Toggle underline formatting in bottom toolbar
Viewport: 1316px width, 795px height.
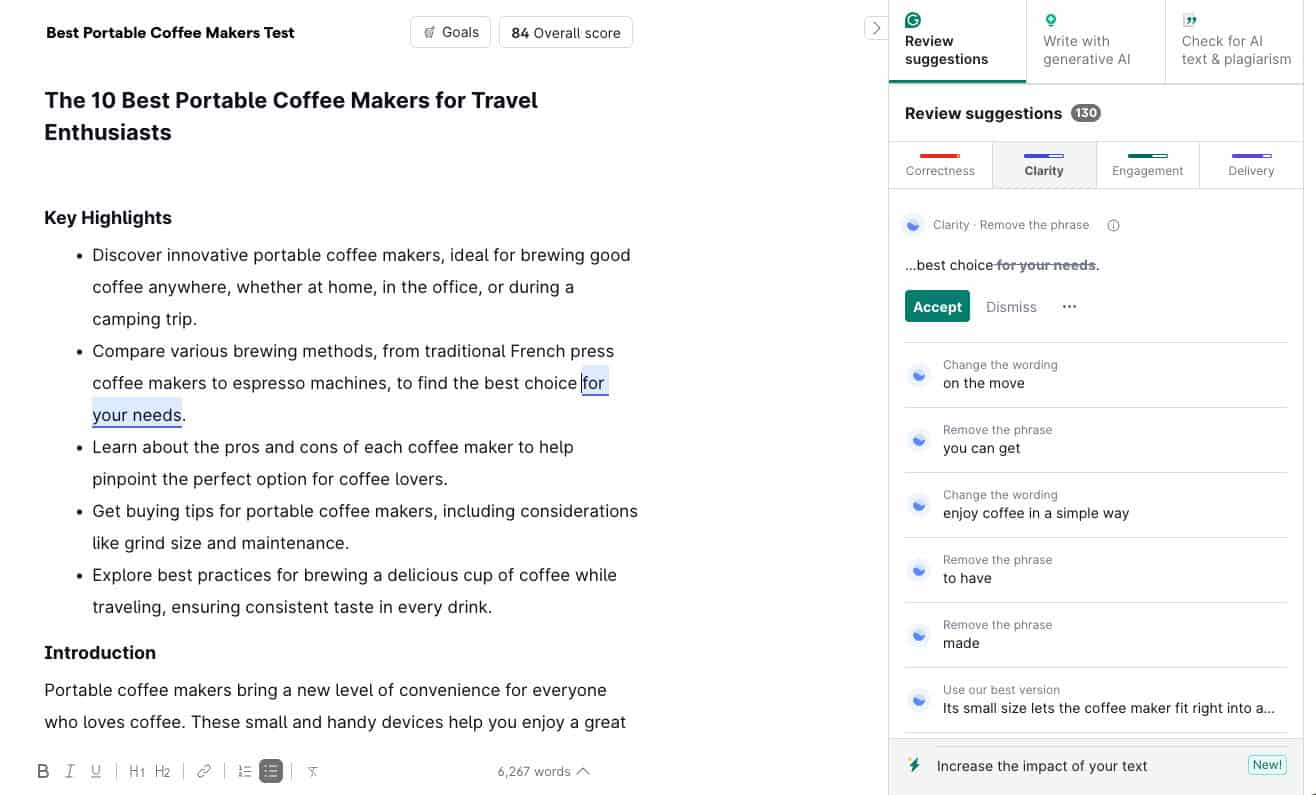coord(96,771)
